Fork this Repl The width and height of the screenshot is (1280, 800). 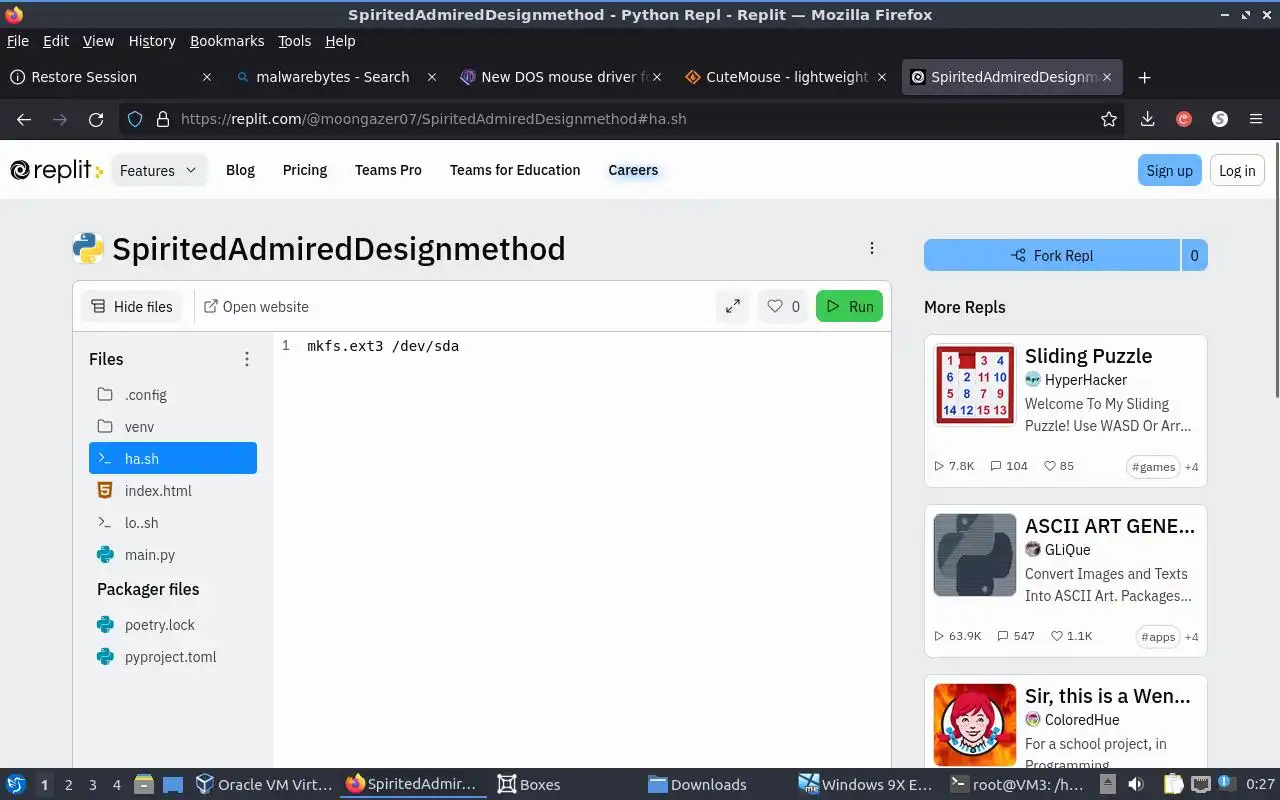[x=1052, y=256]
